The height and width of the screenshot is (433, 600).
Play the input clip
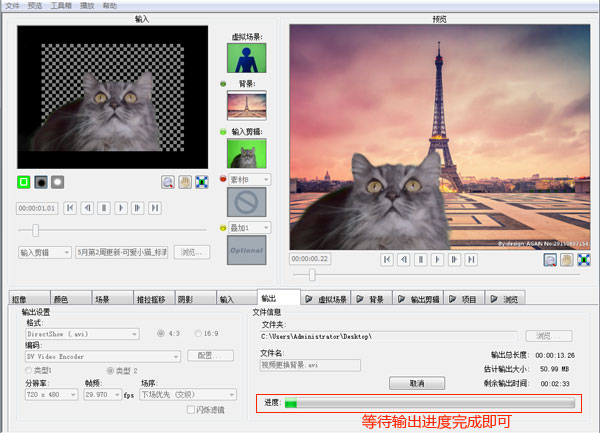pos(121,208)
